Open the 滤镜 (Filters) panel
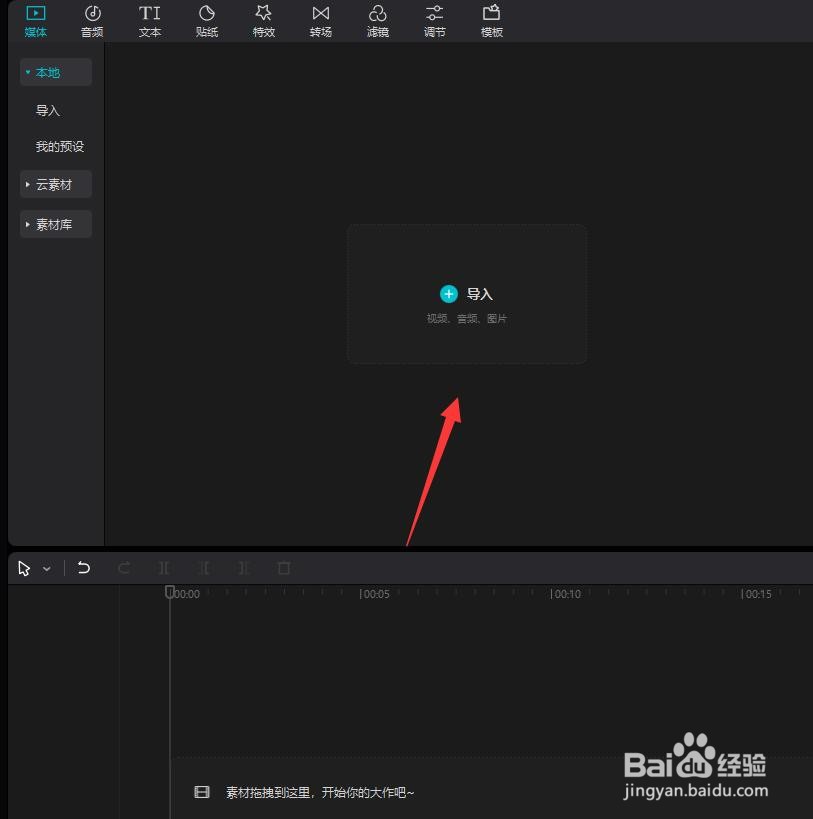Image resolution: width=813 pixels, height=819 pixels. pyautogui.click(x=377, y=20)
